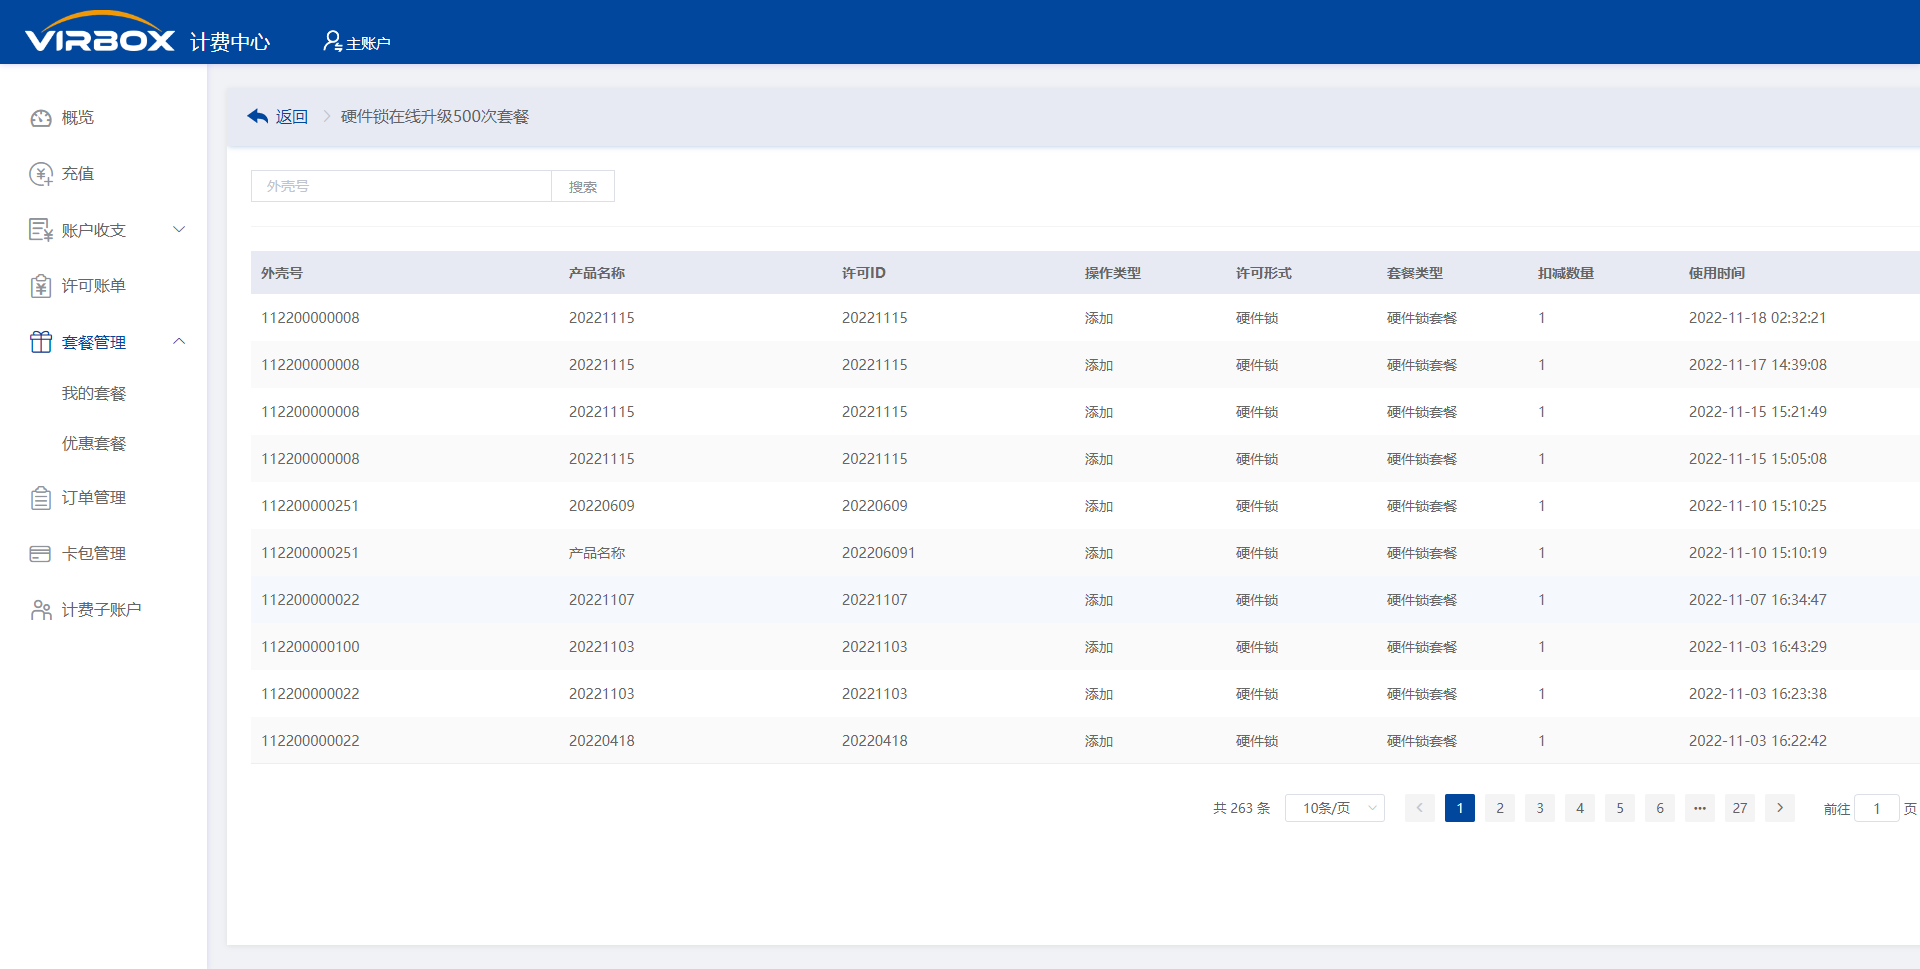Click the 操作类型 column header
This screenshot has height=969, width=1920.
click(1113, 273)
